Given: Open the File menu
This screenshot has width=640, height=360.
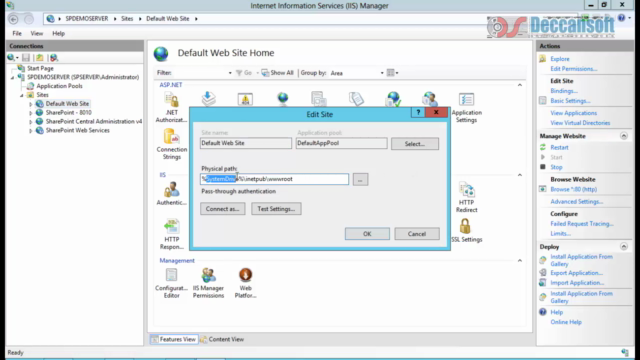Looking at the screenshot, I should pos(17,33).
